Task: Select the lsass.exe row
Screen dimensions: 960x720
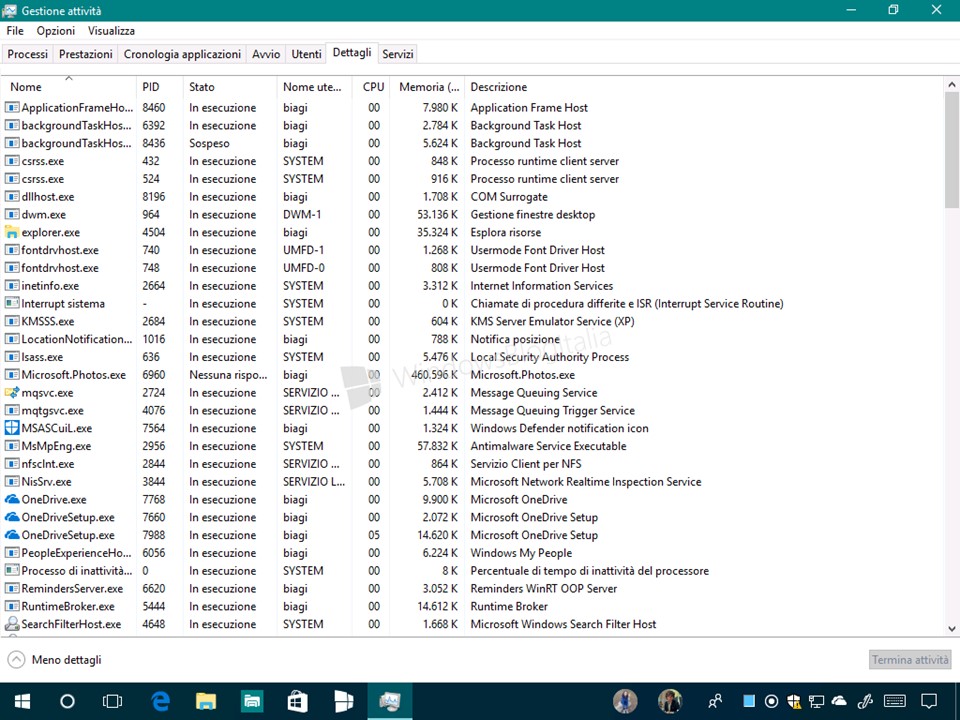Action: [472, 357]
